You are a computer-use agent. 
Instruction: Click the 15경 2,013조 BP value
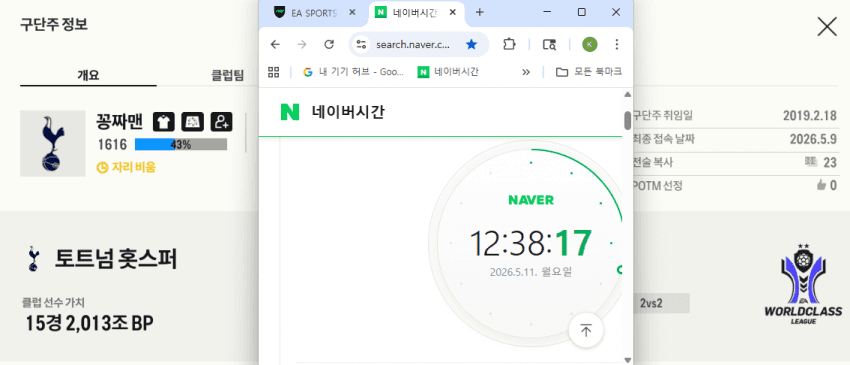click(90, 323)
